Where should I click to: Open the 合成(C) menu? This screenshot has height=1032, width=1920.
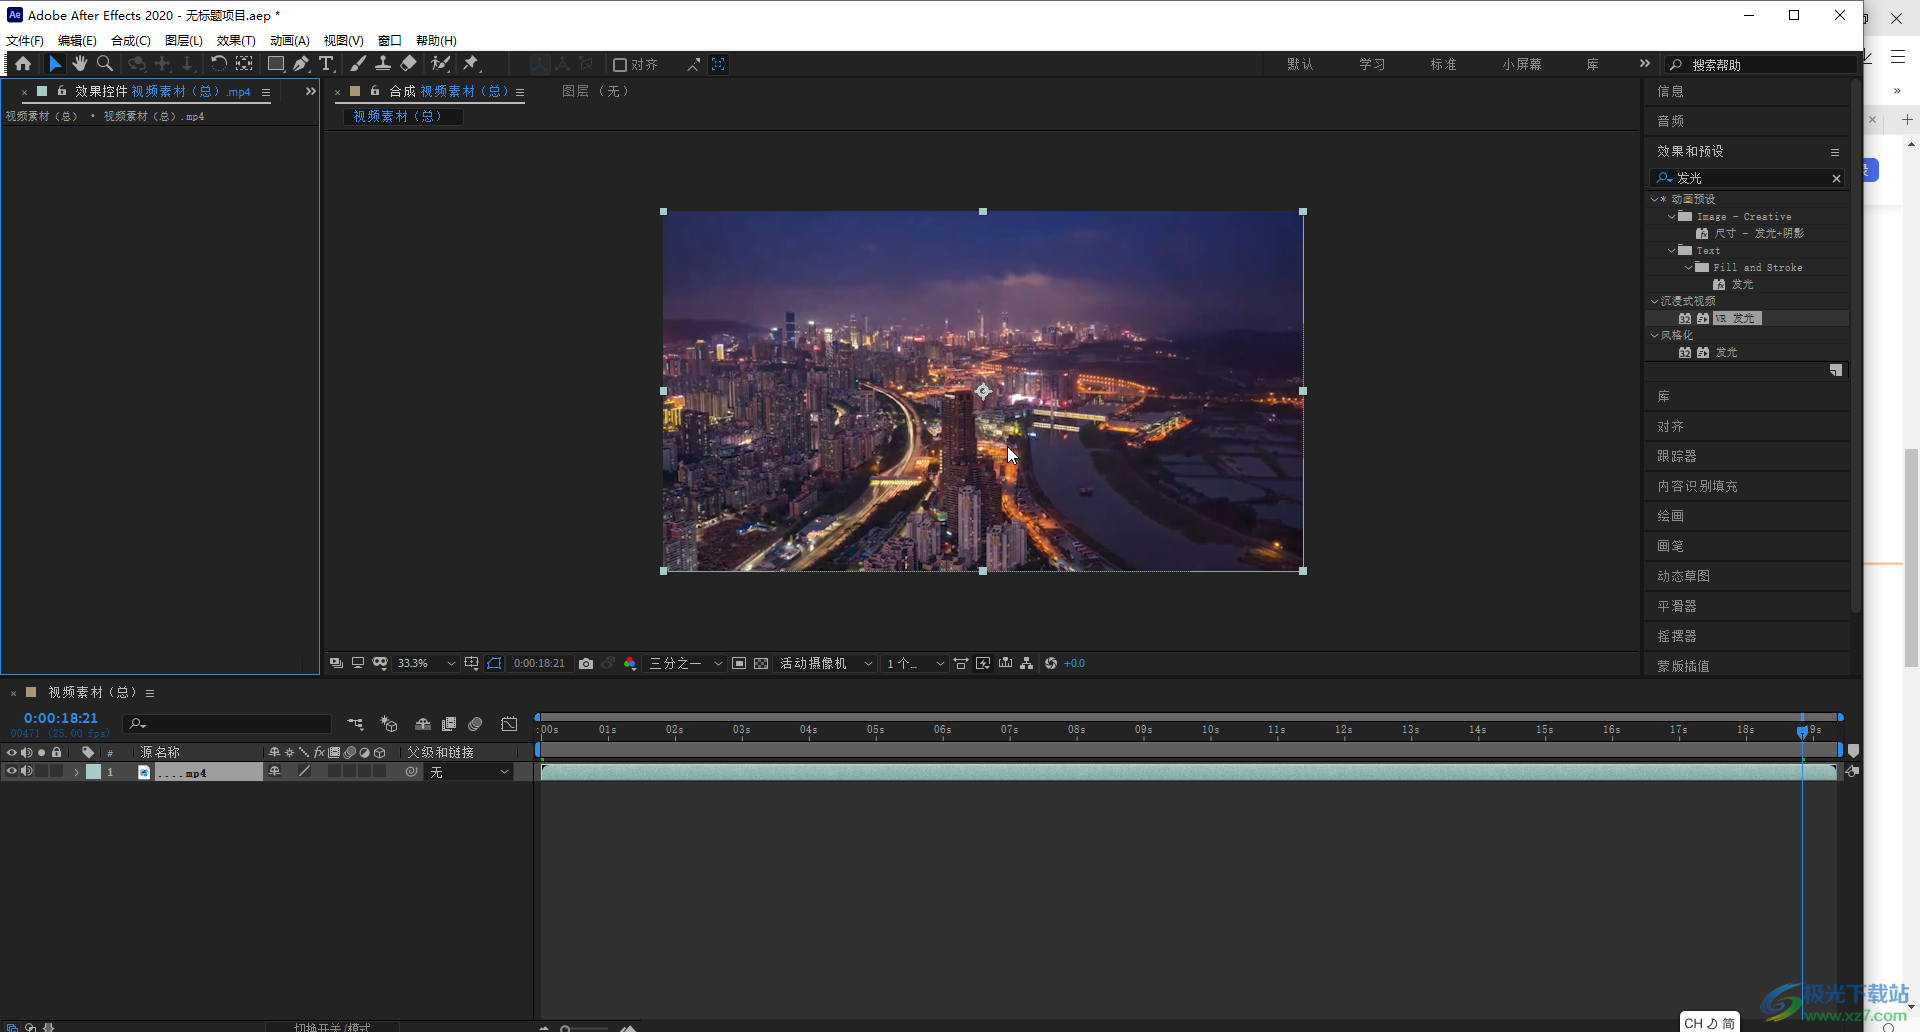pyautogui.click(x=130, y=41)
